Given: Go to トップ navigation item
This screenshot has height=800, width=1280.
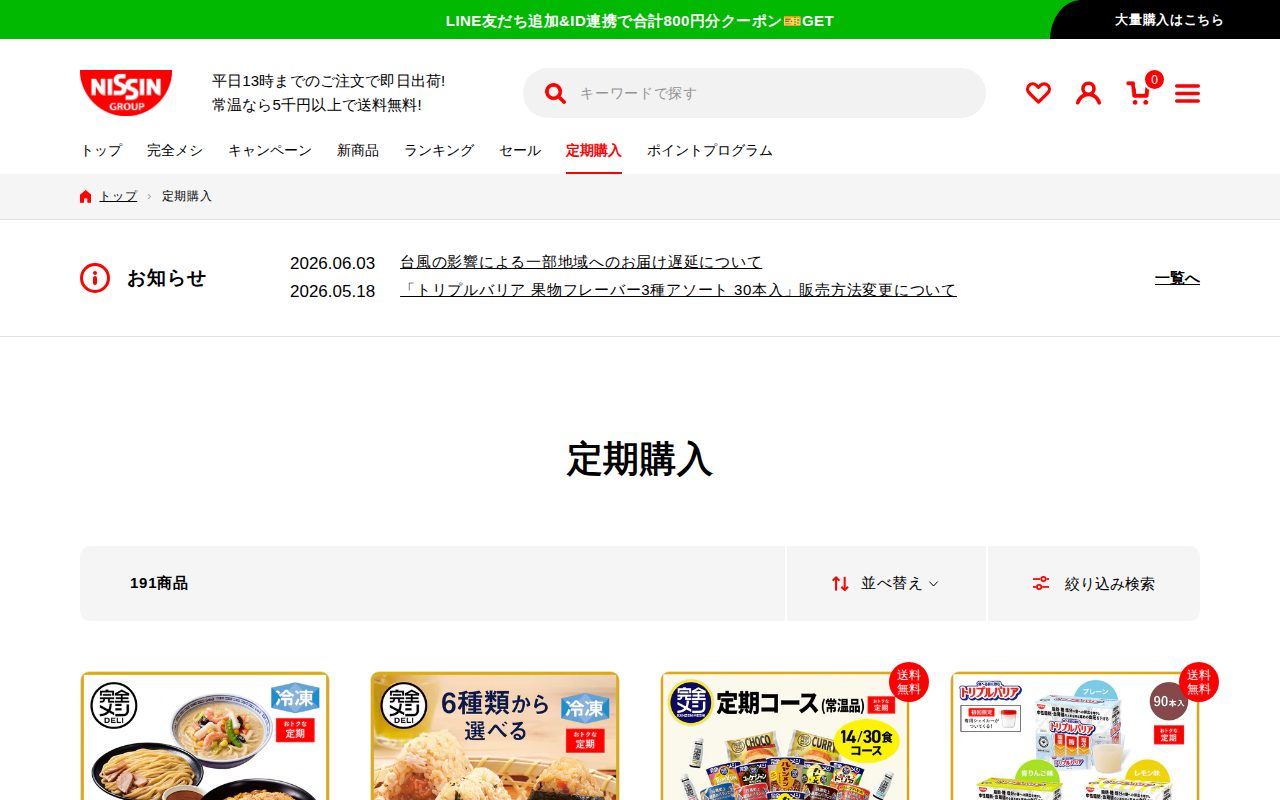Looking at the screenshot, I should pos(101,151).
